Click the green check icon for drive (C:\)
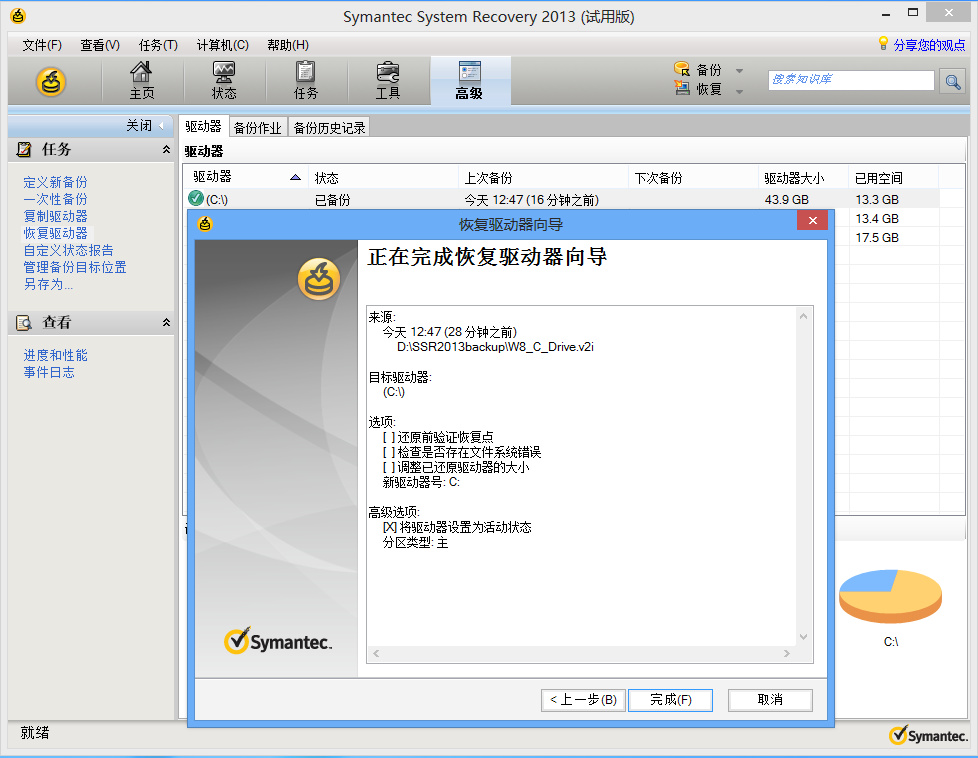Image resolution: width=978 pixels, height=758 pixels. click(x=196, y=198)
